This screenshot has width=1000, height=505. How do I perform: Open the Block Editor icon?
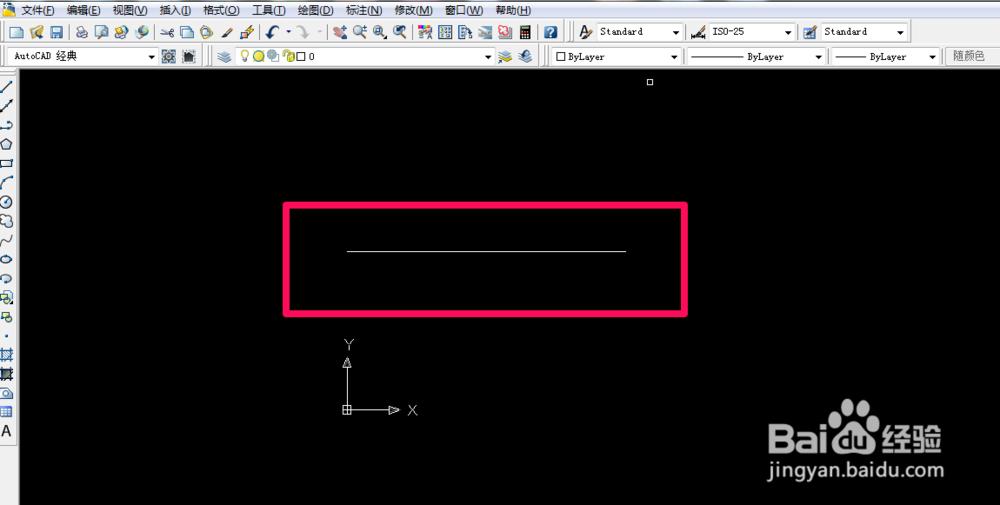tap(248, 32)
